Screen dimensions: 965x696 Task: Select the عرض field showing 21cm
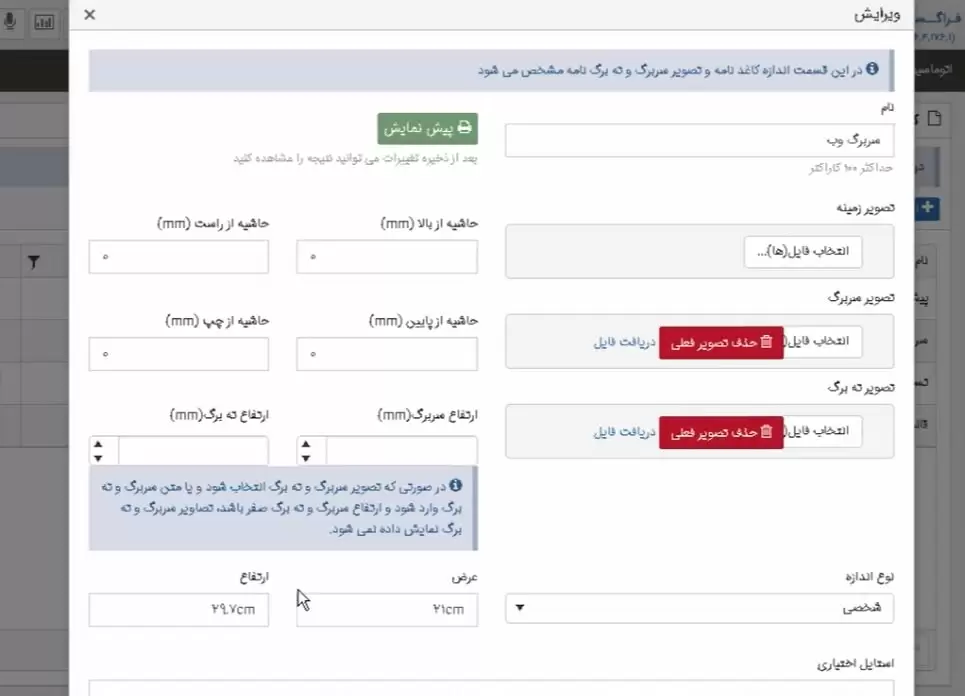385,610
